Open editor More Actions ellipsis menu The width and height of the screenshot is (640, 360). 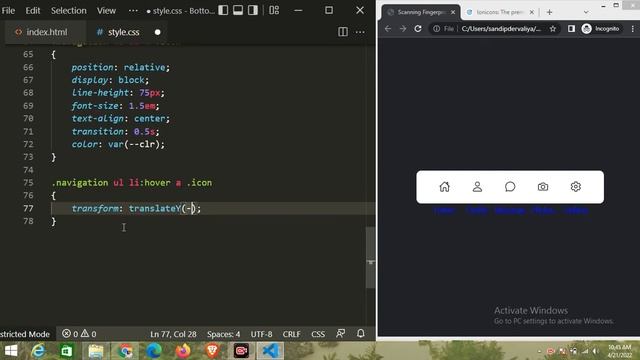(x=360, y=32)
